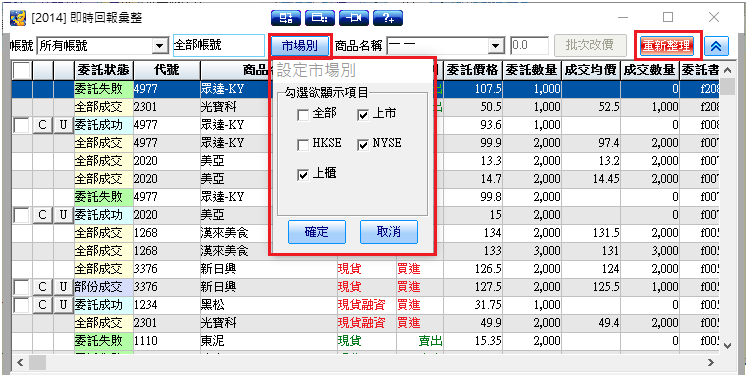Uncheck the 上櫃 checkbox
This screenshot has width=747, height=376.
[303, 175]
